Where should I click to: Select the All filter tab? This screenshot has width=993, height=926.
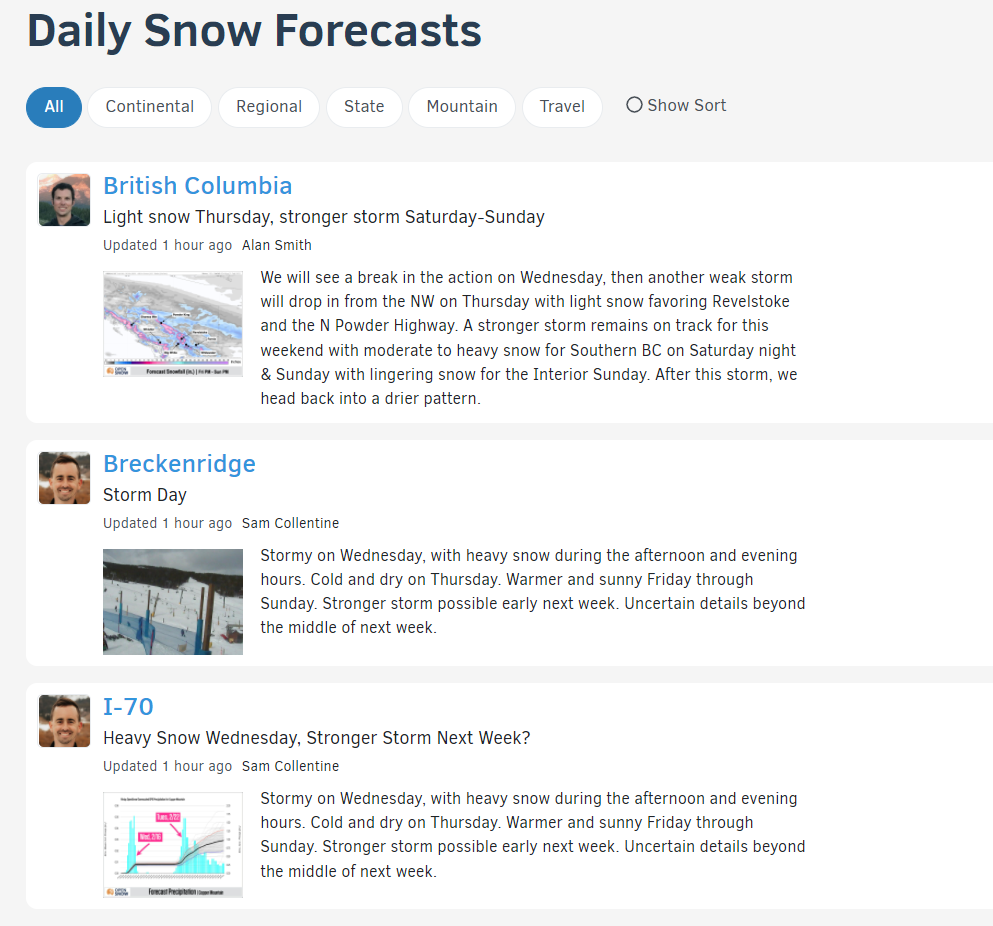(54, 107)
